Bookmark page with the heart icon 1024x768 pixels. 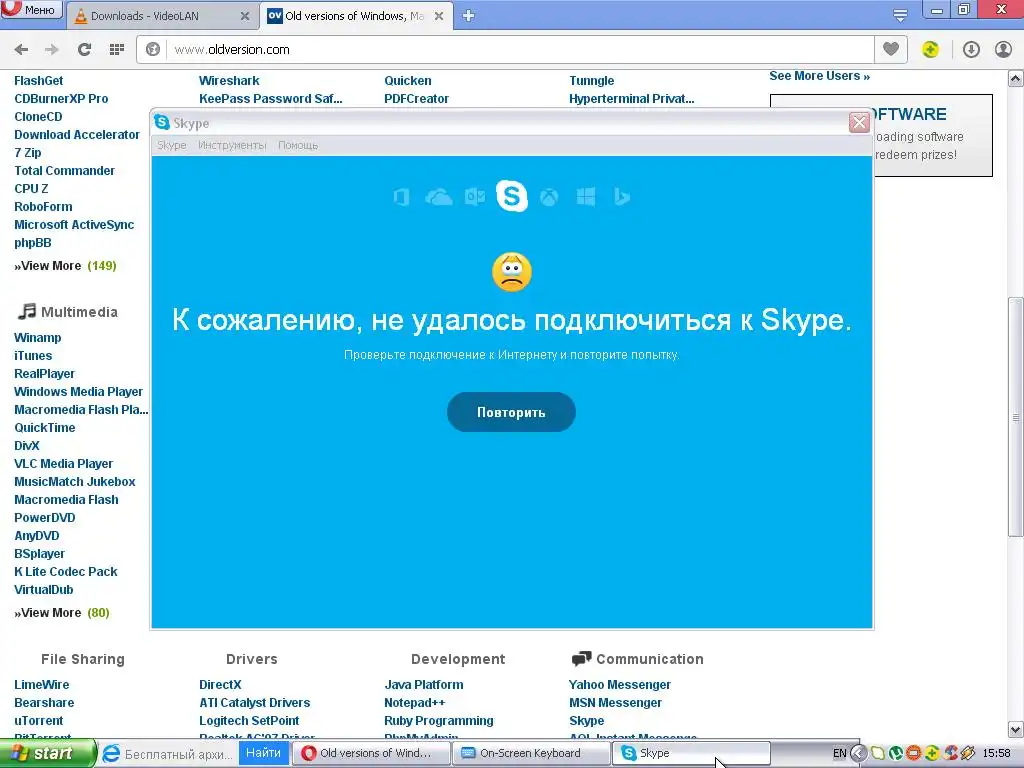click(891, 49)
